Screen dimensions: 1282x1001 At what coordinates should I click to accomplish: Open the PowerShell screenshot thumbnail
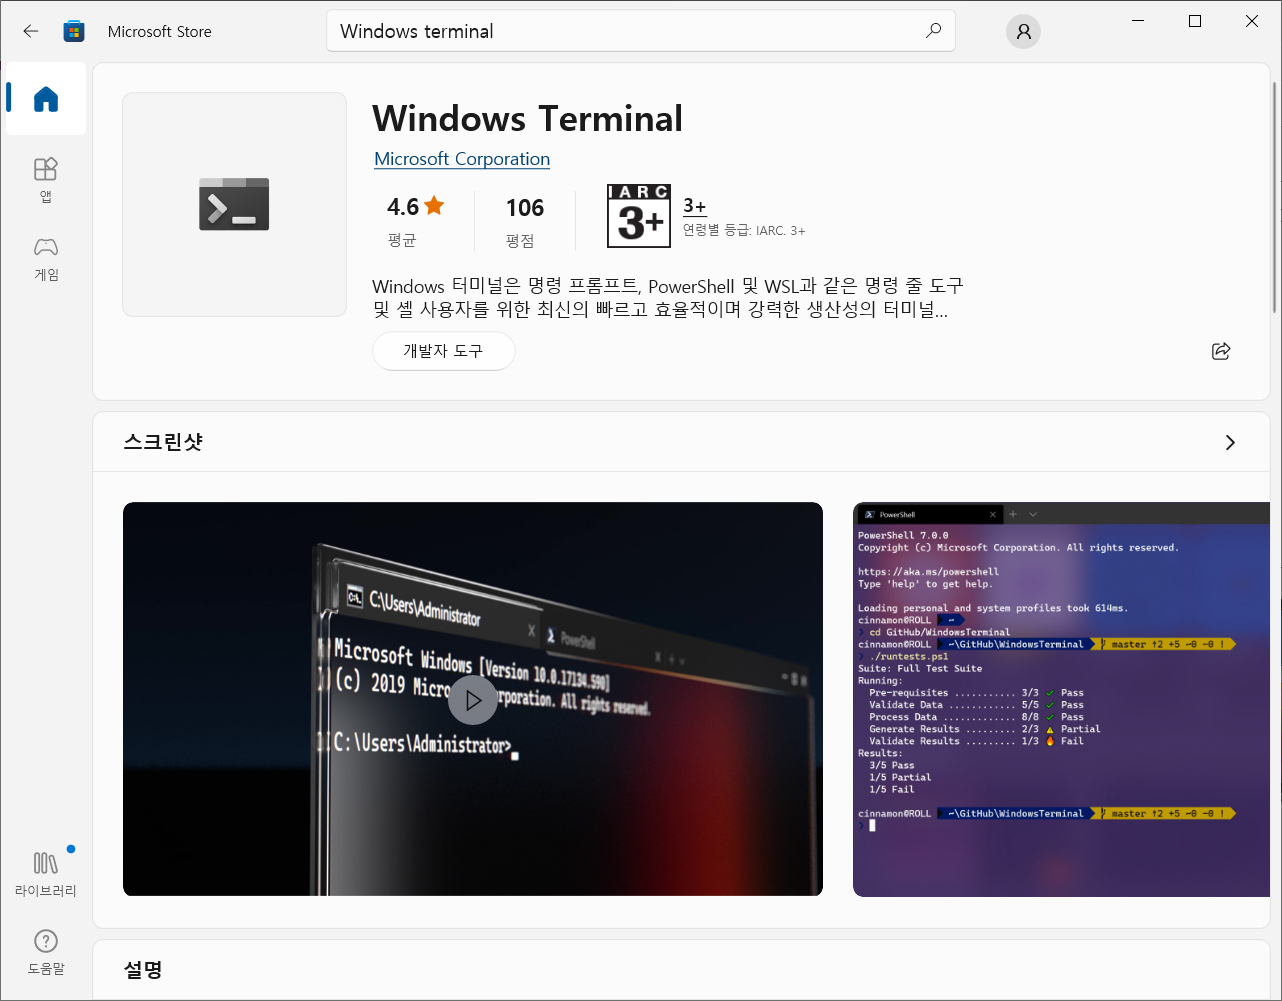tap(1061, 699)
